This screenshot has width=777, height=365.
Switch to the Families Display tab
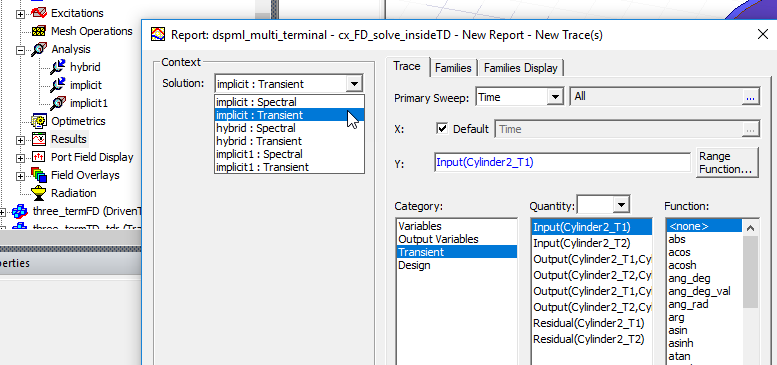520,68
